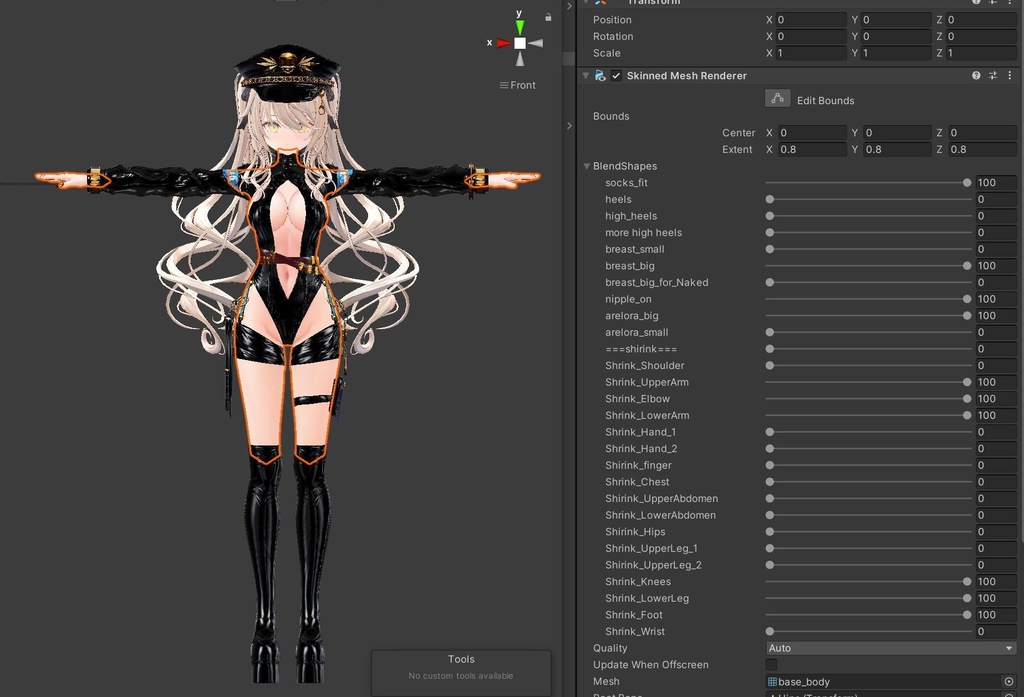The image size is (1024, 697).
Task: Toggle the Update When Offscreen checkbox
Action: coord(771,664)
